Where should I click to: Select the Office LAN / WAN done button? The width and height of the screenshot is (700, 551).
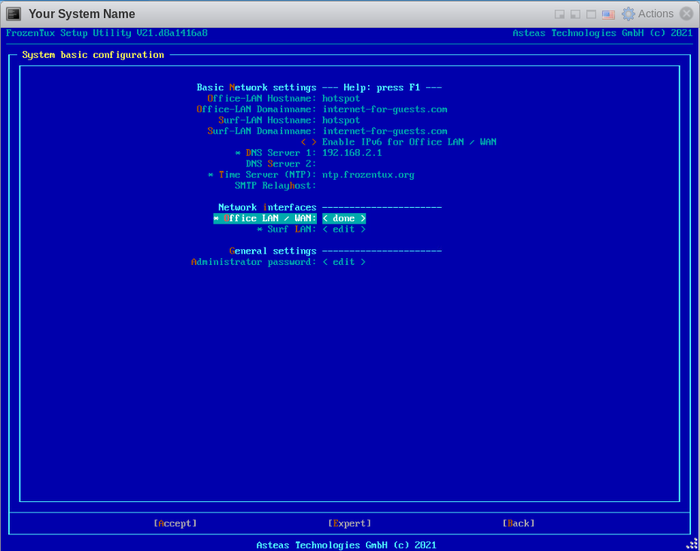pos(344,218)
